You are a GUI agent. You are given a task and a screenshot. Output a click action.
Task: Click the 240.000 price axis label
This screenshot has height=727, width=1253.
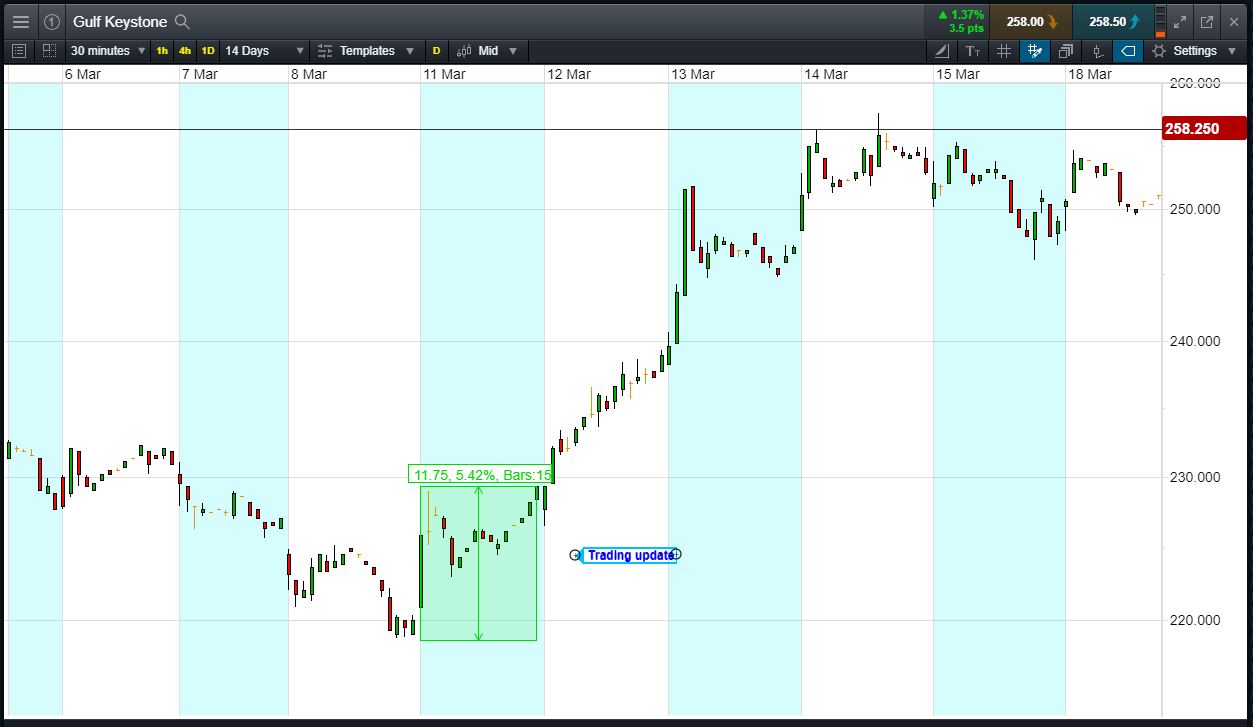[x=1194, y=341]
